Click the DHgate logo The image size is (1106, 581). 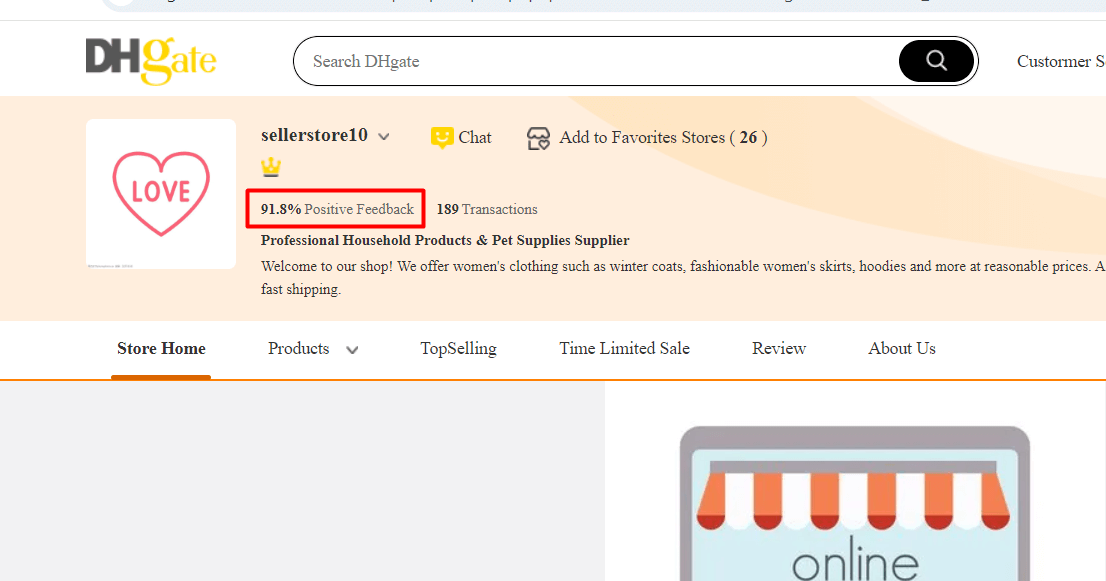click(151, 60)
